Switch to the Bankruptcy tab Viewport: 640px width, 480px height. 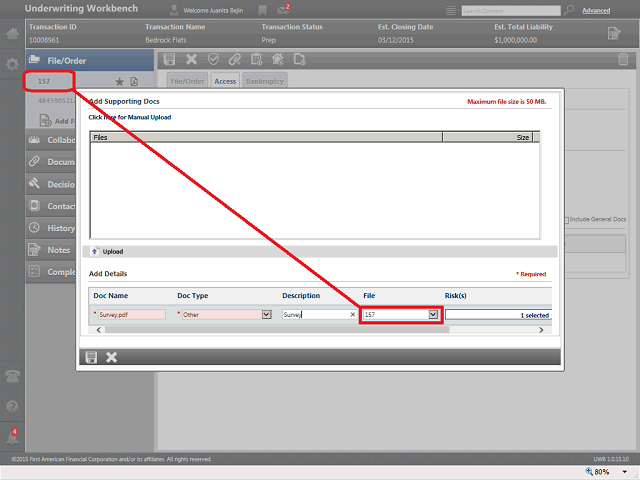point(264,81)
